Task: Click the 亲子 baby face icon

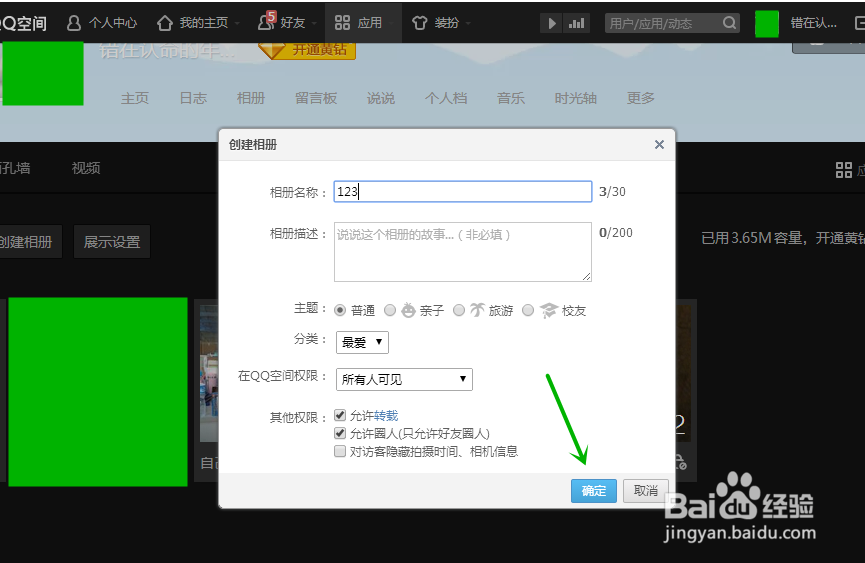Action: (408, 310)
